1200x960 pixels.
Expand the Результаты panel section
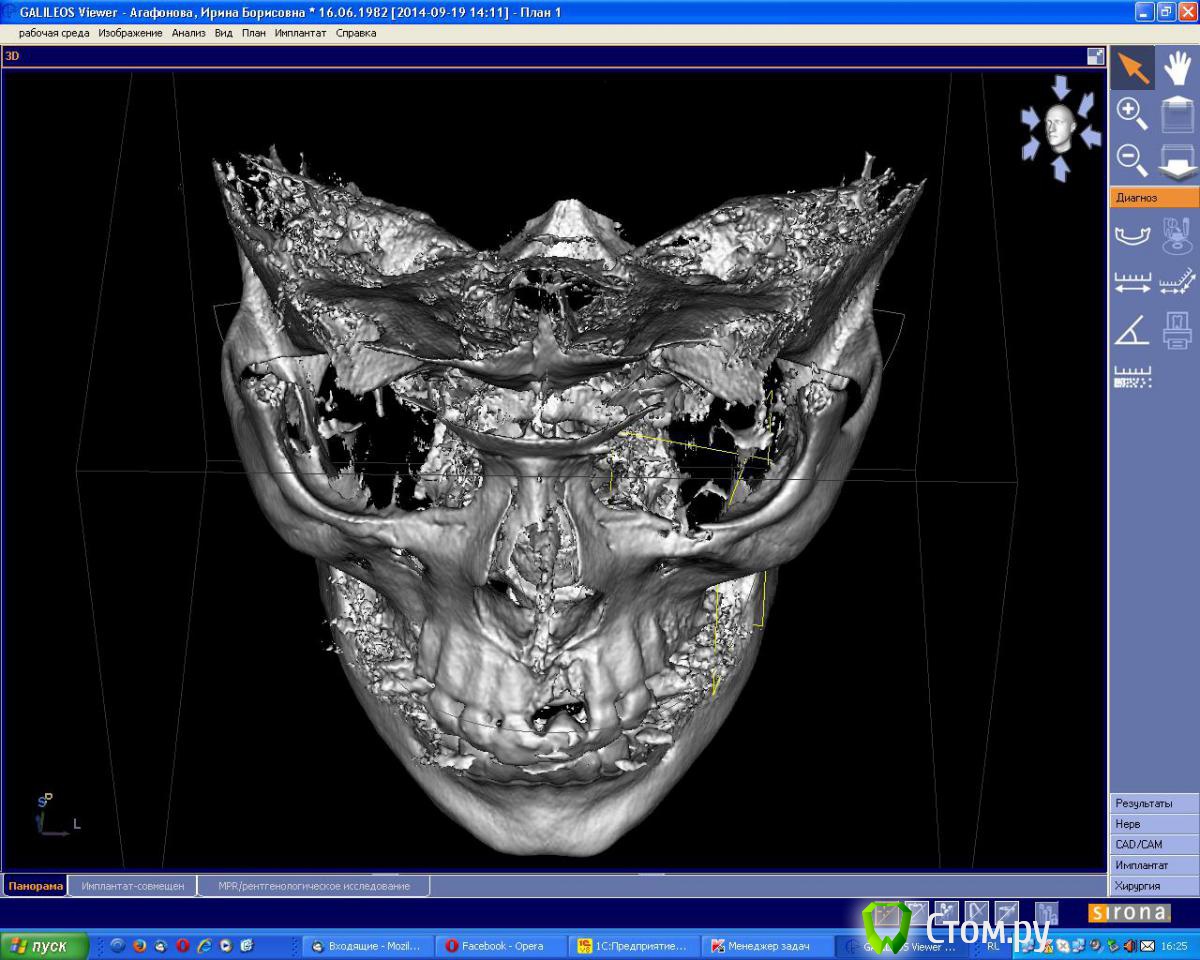pos(1154,803)
